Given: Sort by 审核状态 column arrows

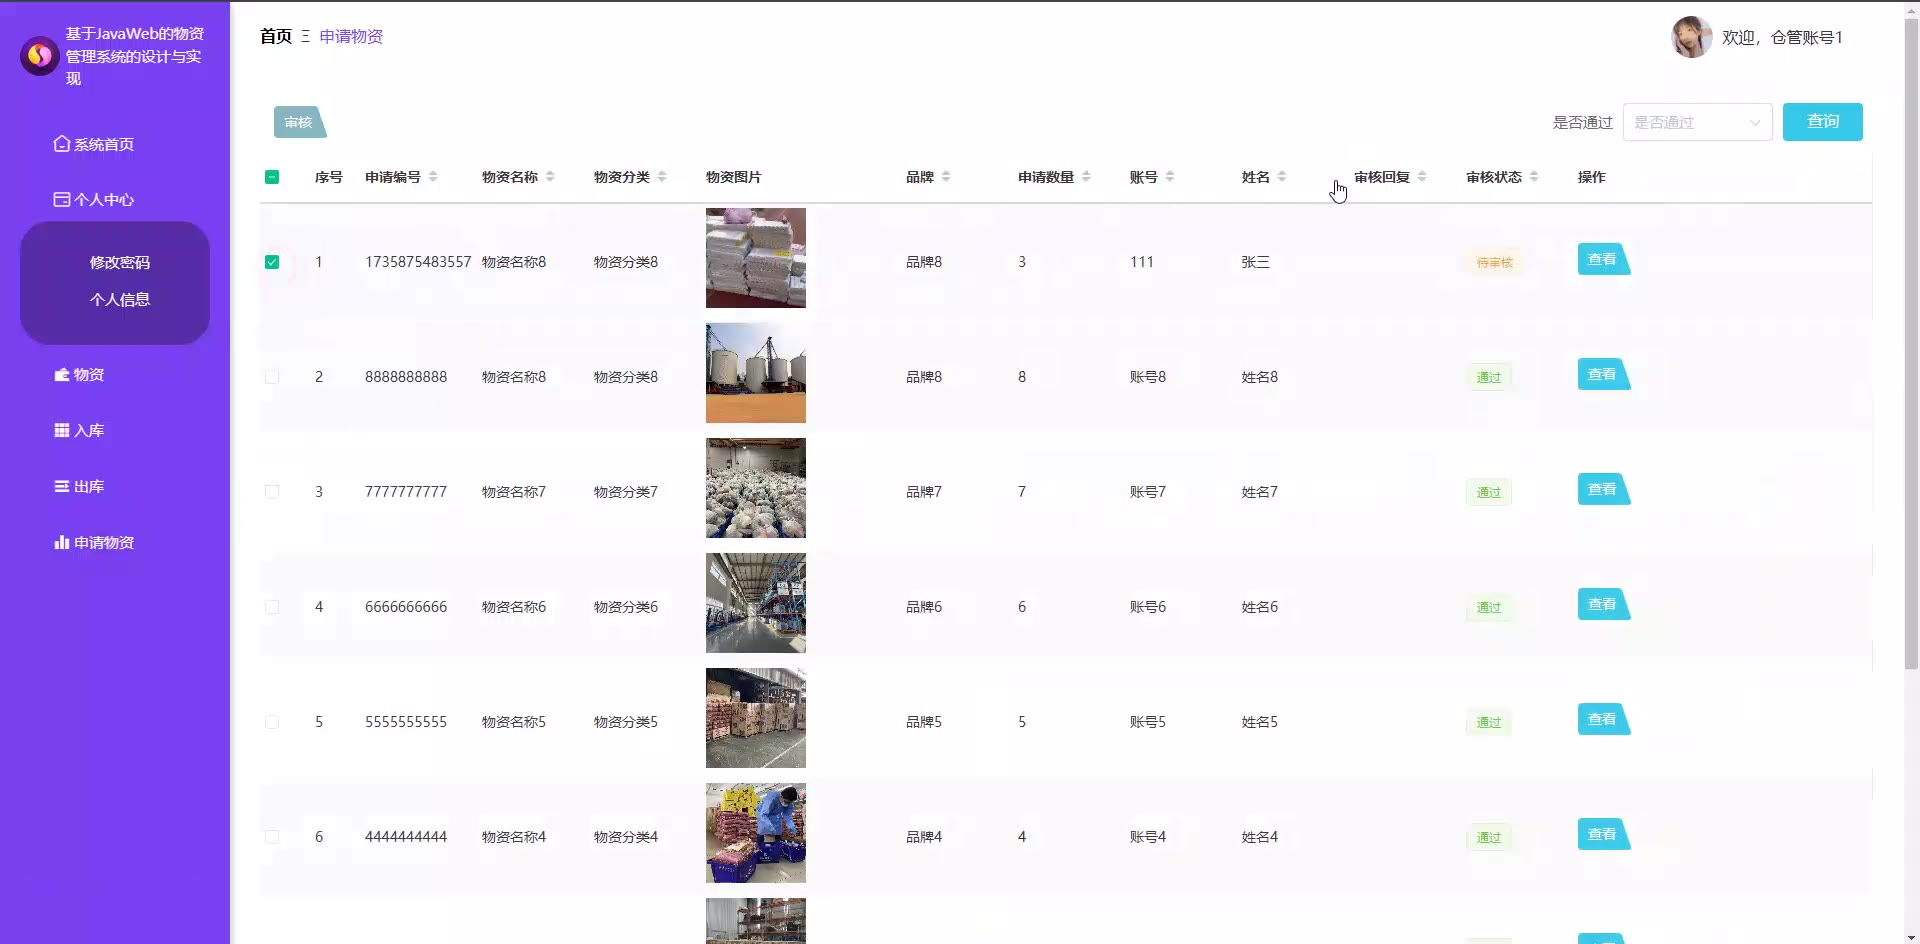Looking at the screenshot, I should 1534,177.
